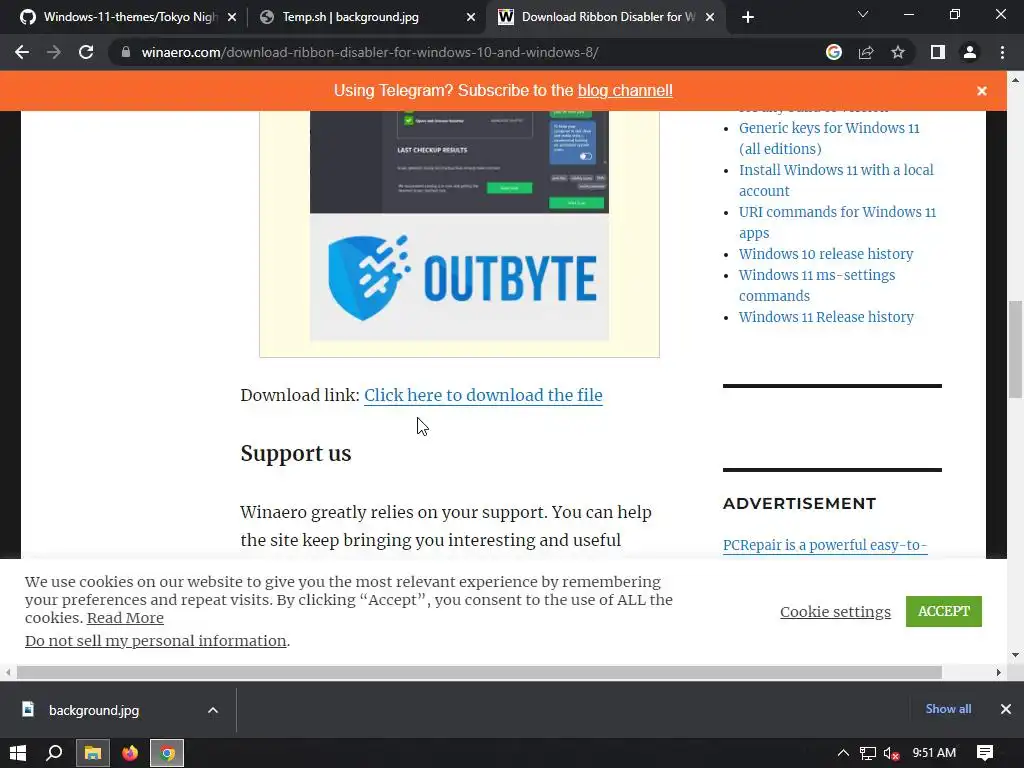The height and width of the screenshot is (768, 1024).
Task: Reload the current page
Action: tap(86, 52)
